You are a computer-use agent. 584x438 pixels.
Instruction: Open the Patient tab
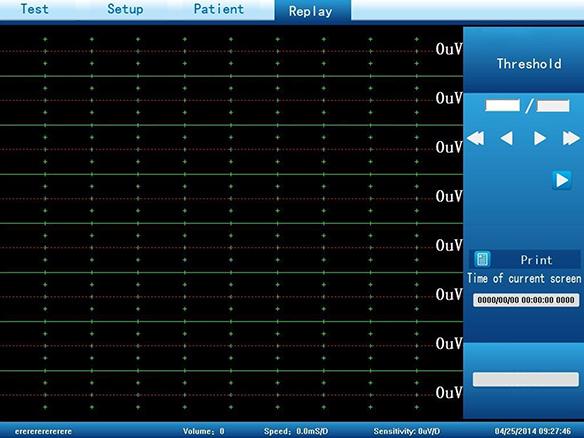click(219, 9)
